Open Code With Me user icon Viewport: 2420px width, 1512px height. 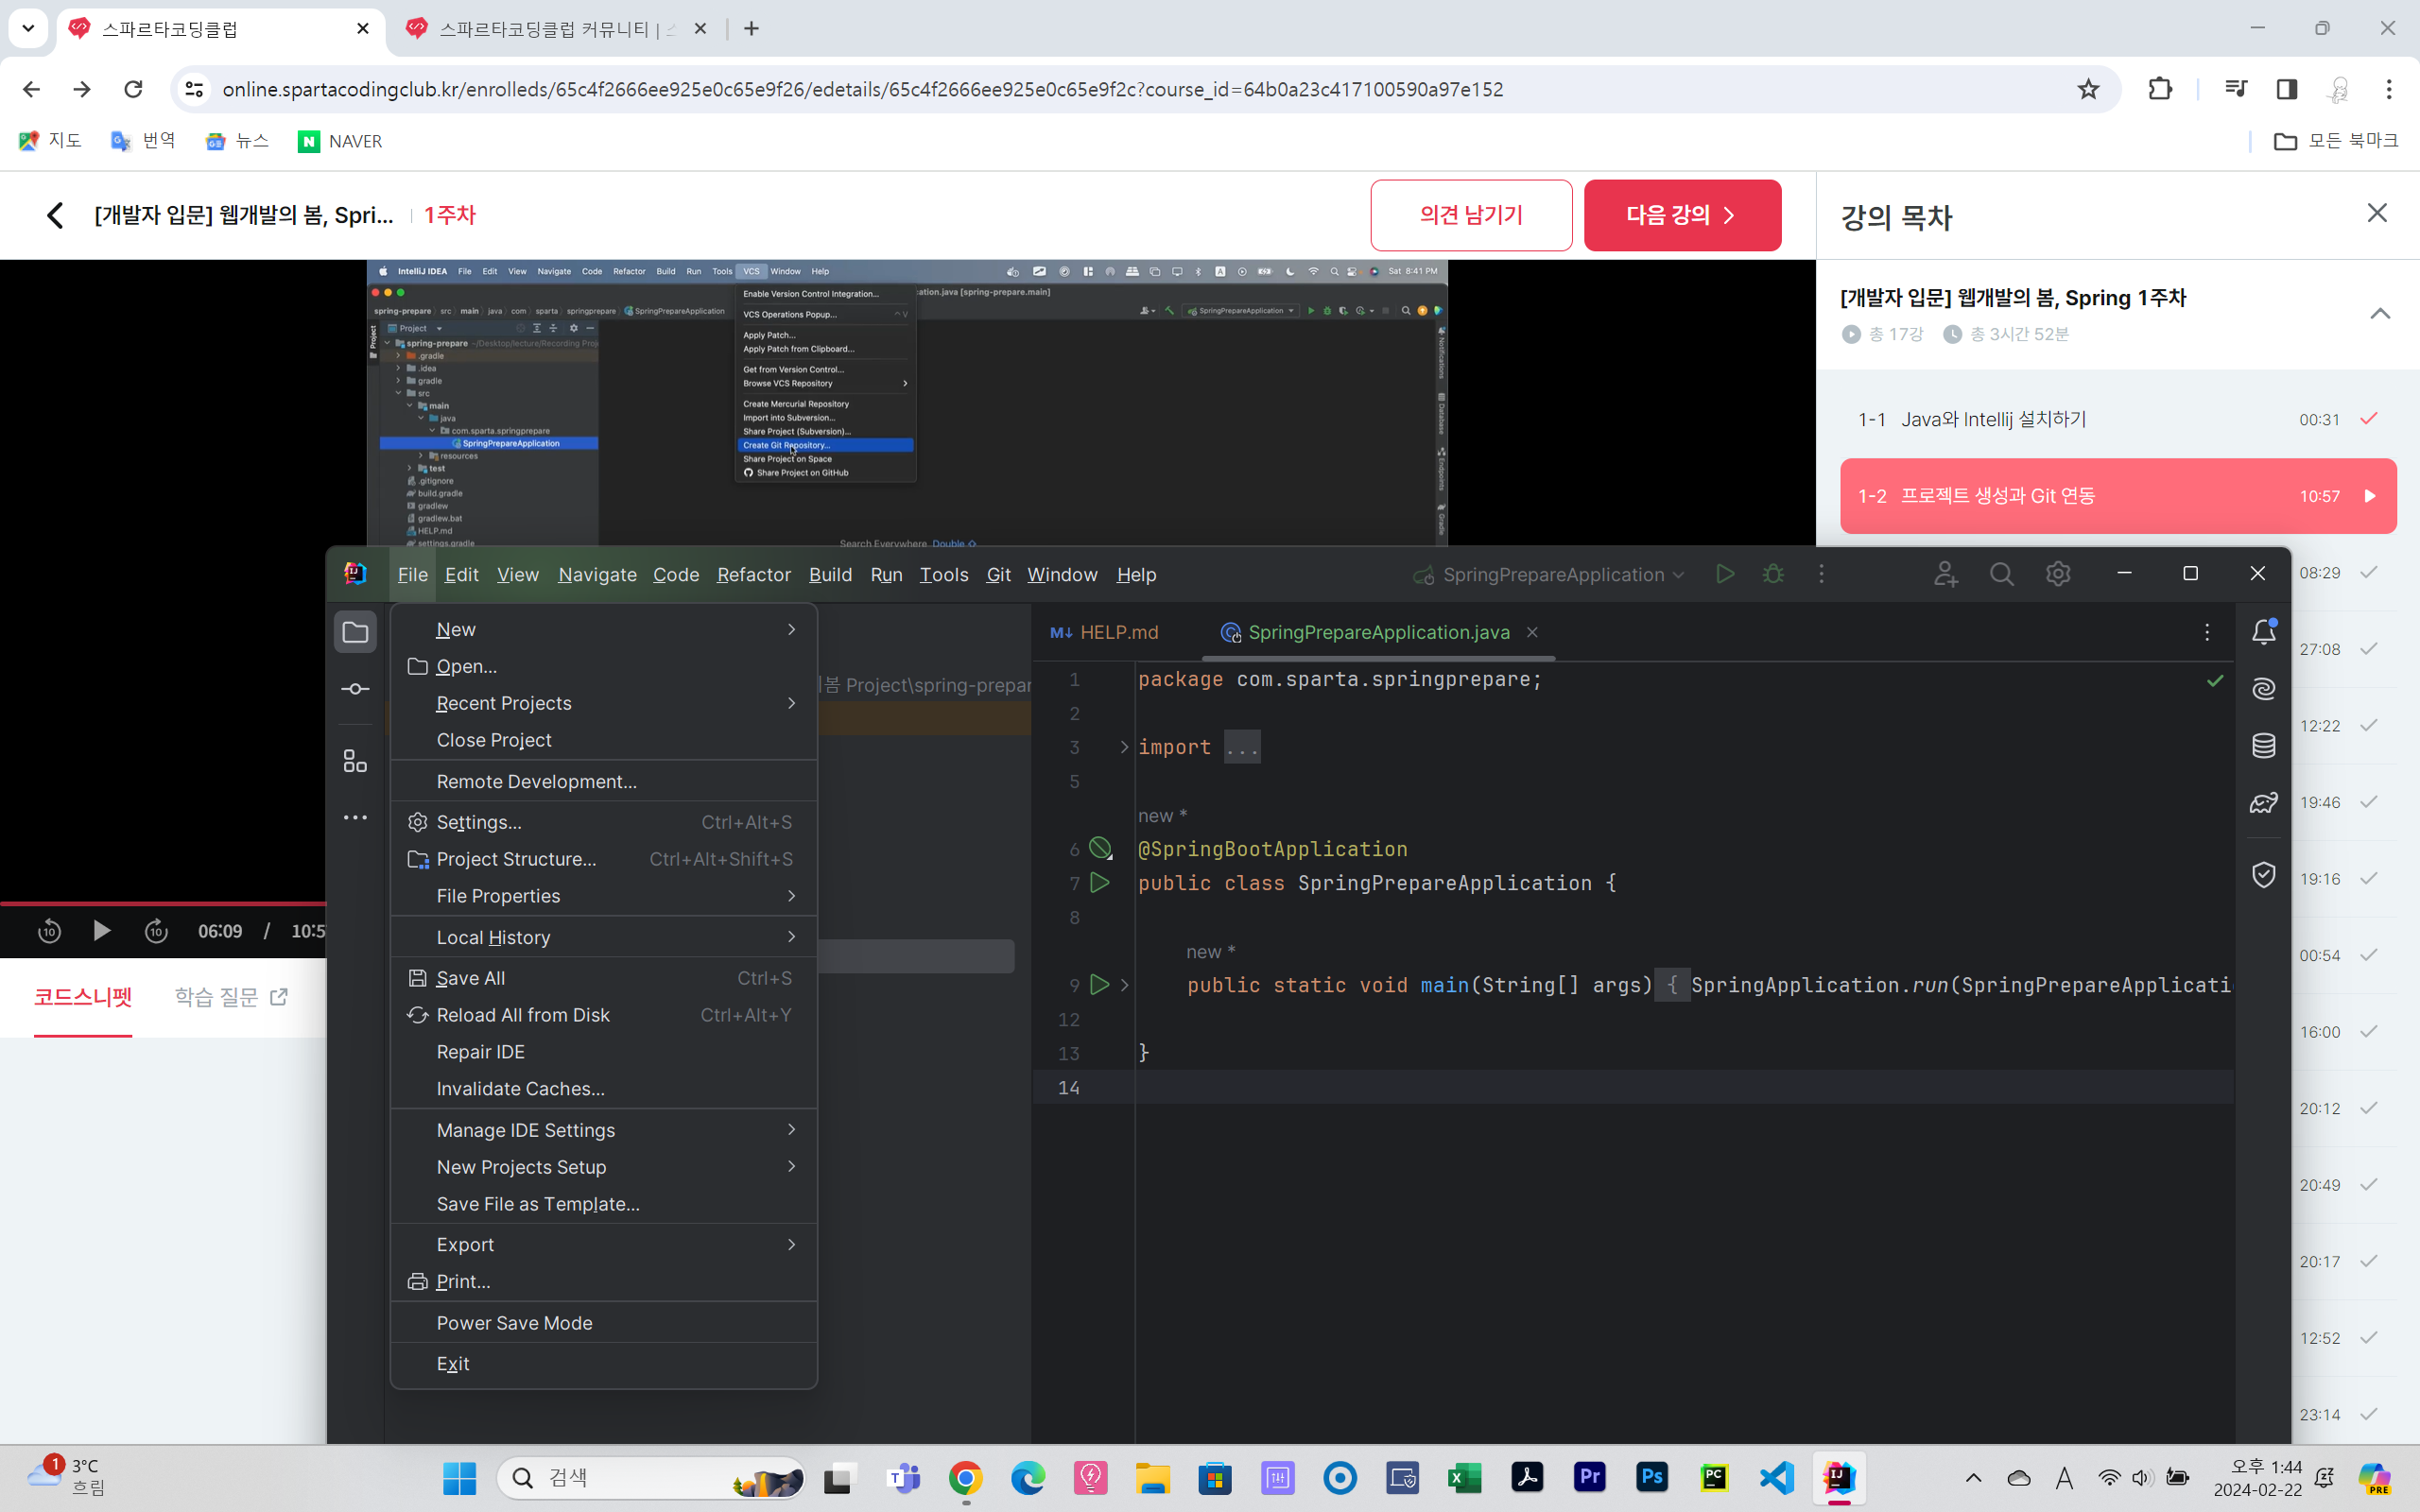tap(1945, 574)
